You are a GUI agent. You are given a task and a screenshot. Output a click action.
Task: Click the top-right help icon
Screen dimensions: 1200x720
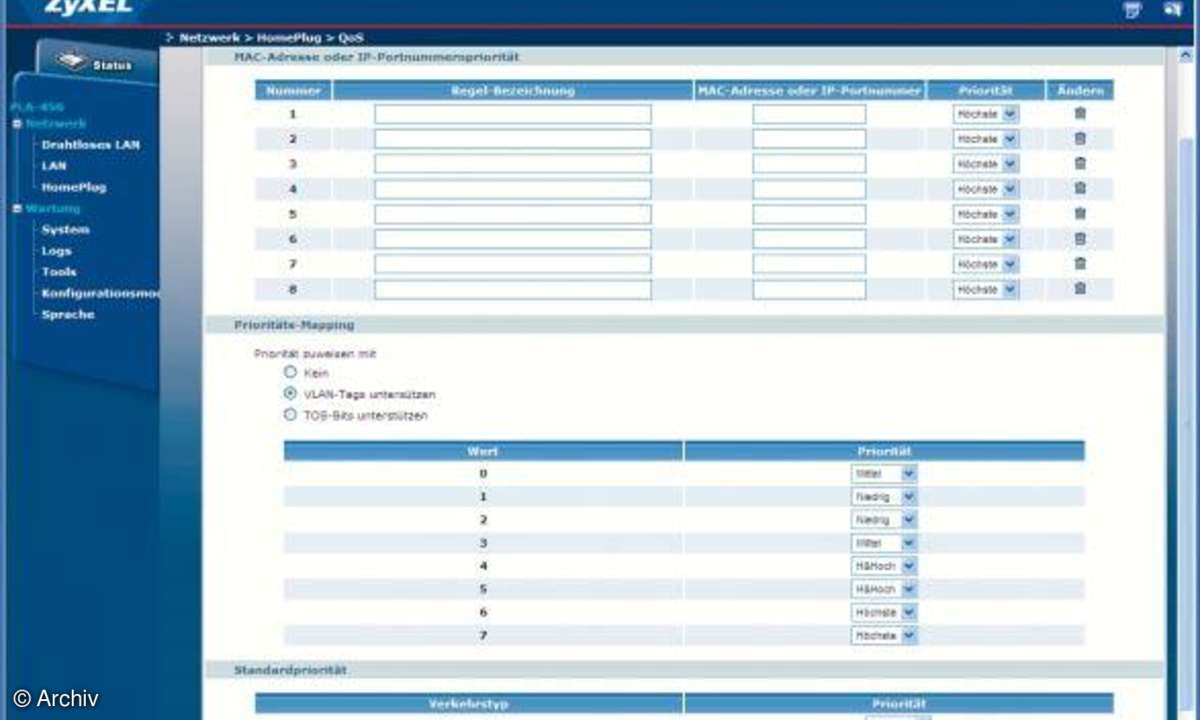coord(1132,10)
